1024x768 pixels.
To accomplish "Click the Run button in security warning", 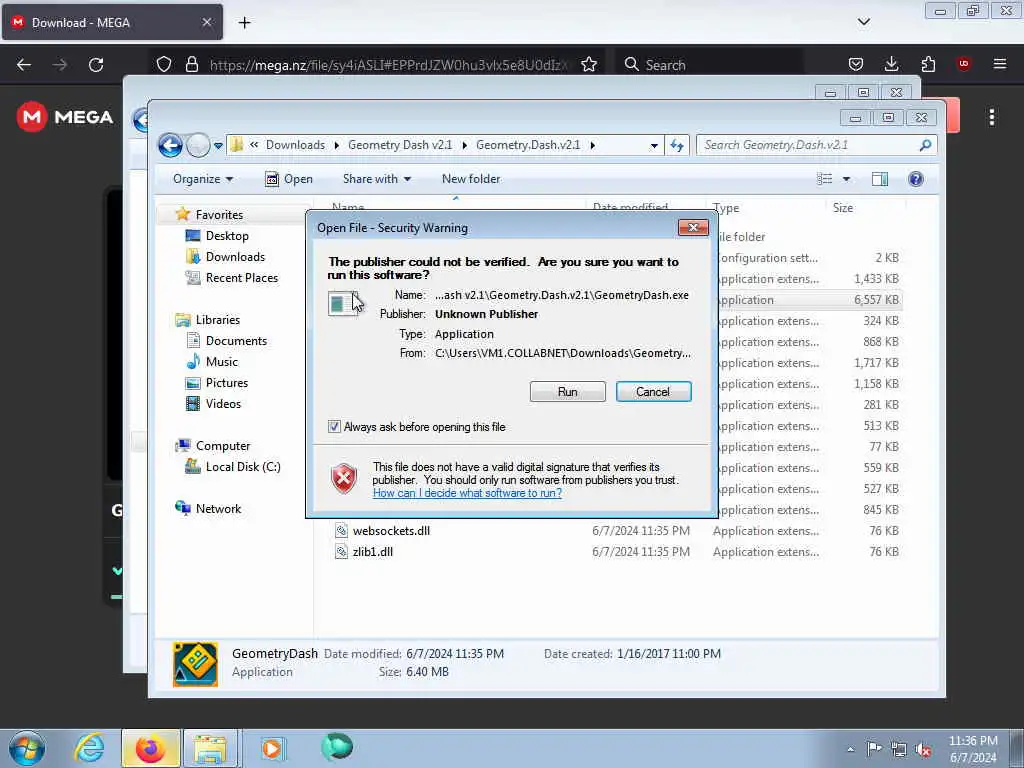I will pos(568,392).
